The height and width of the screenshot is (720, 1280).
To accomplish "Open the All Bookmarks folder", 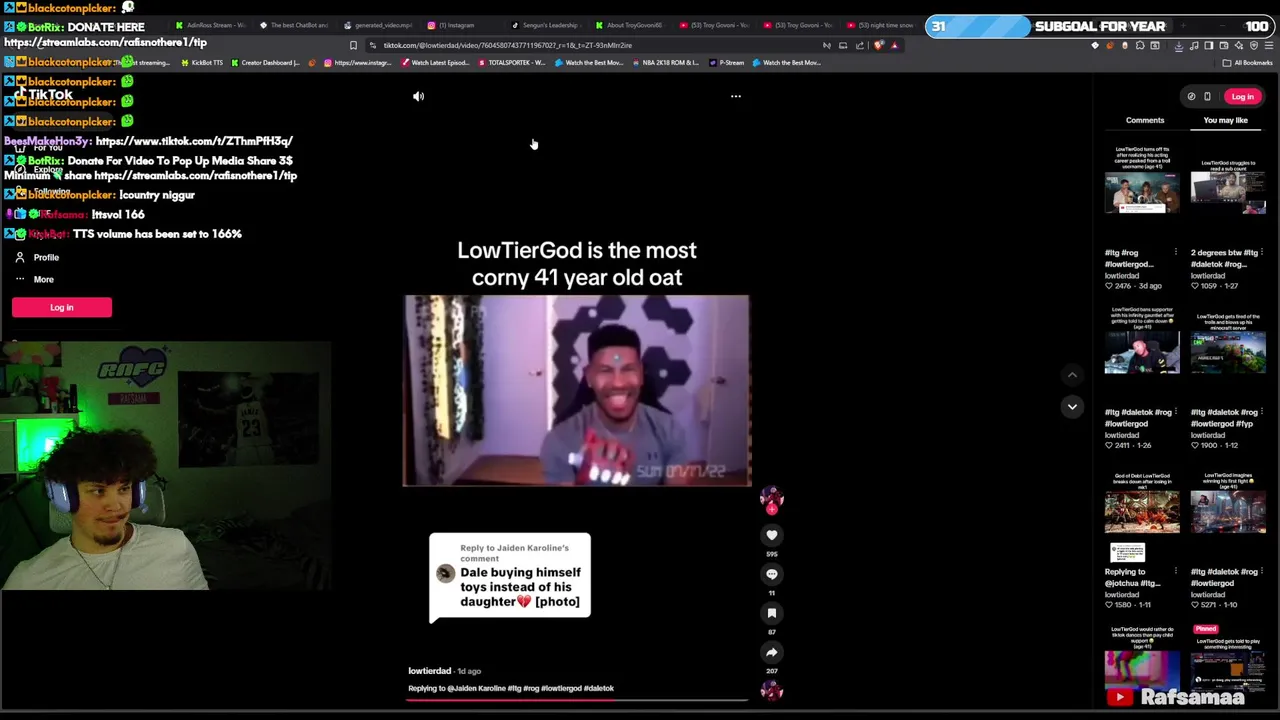I will pos(1247,63).
